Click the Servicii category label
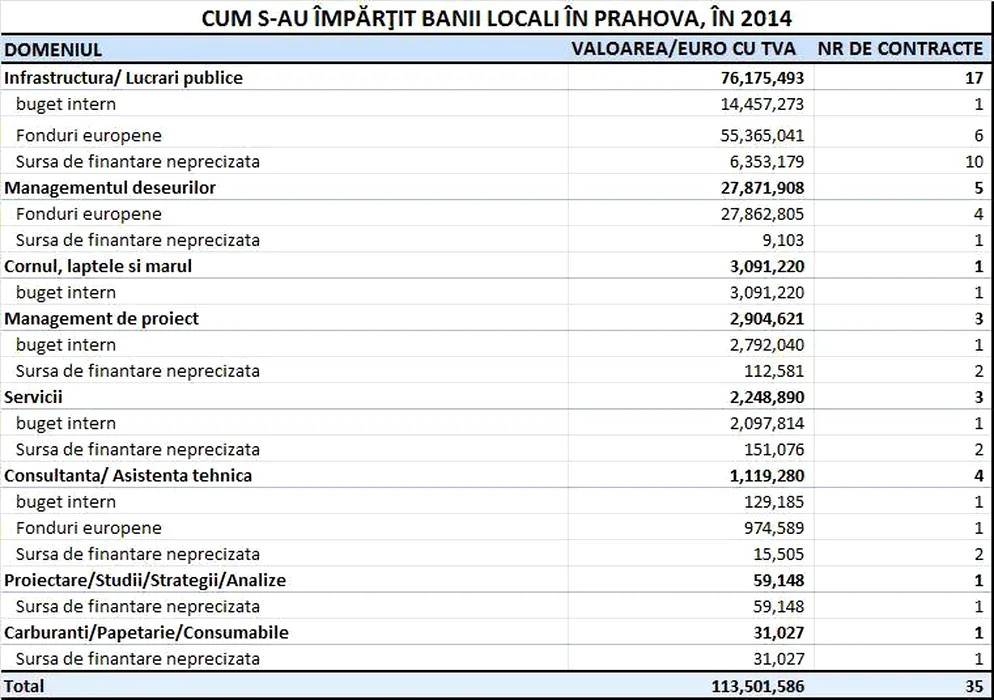The image size is (994, 700). point(34,397)
